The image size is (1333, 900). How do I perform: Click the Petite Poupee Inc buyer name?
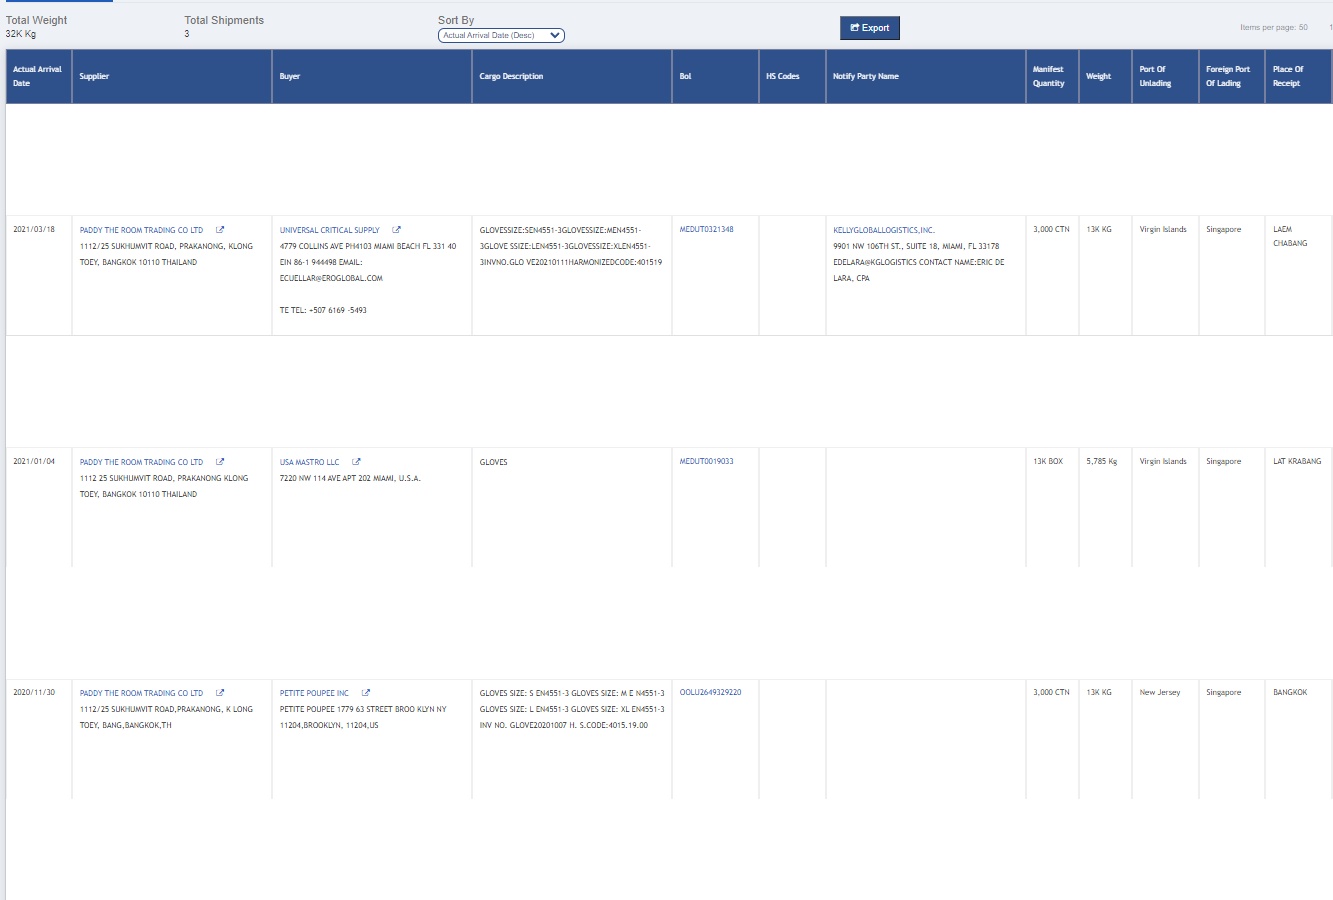coord(314,693)
